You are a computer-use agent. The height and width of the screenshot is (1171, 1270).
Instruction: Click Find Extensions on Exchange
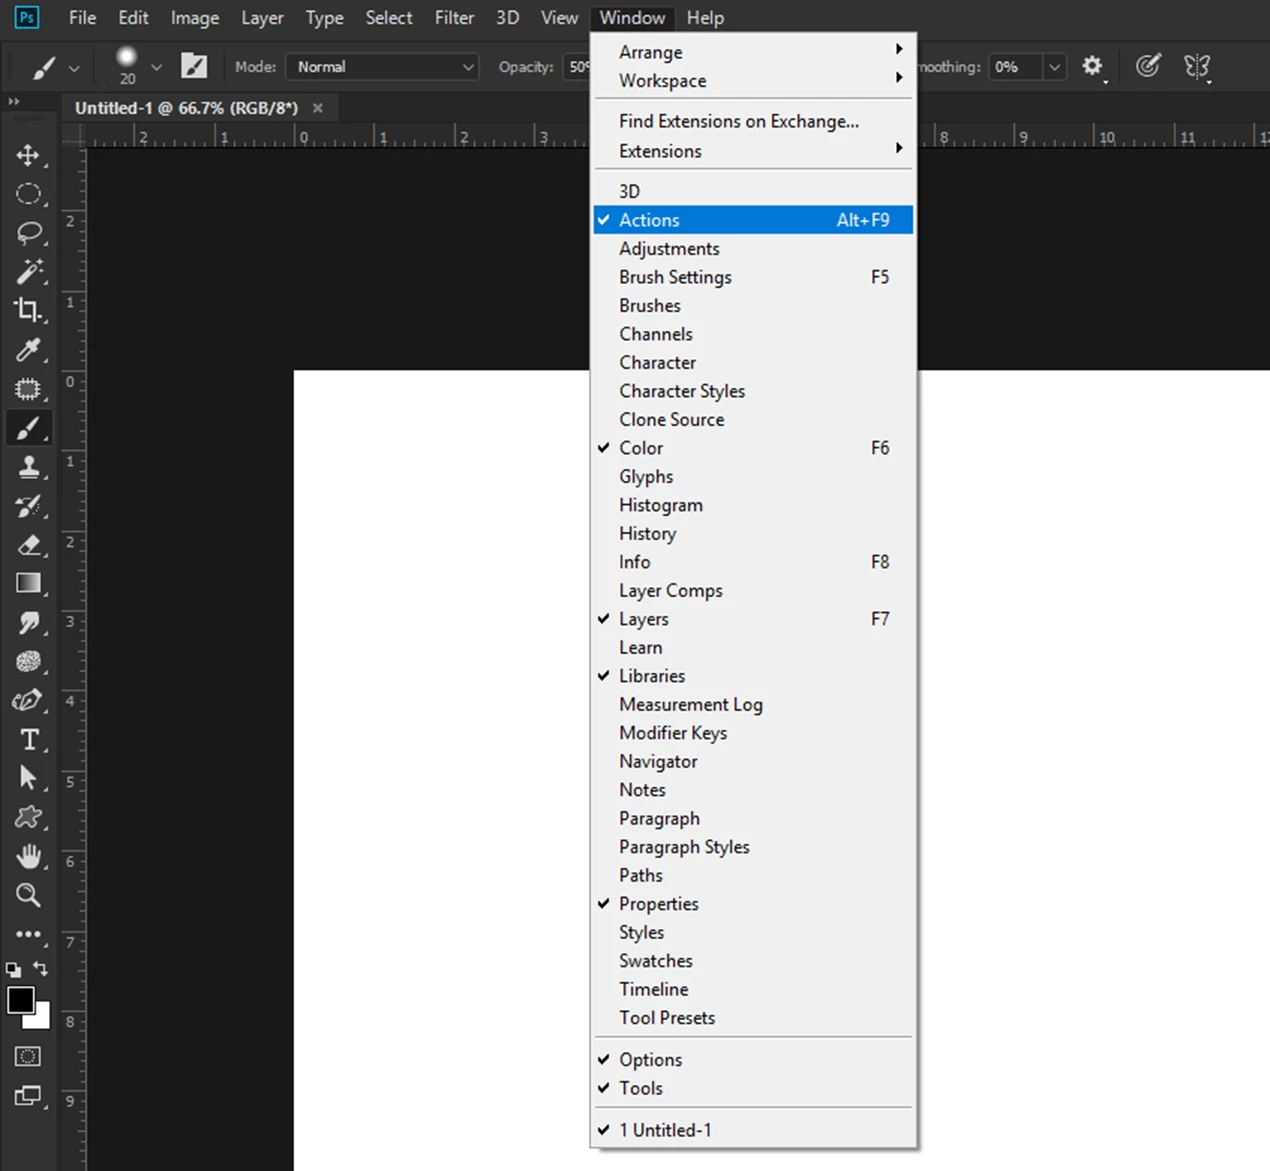(x=753, y=121)
